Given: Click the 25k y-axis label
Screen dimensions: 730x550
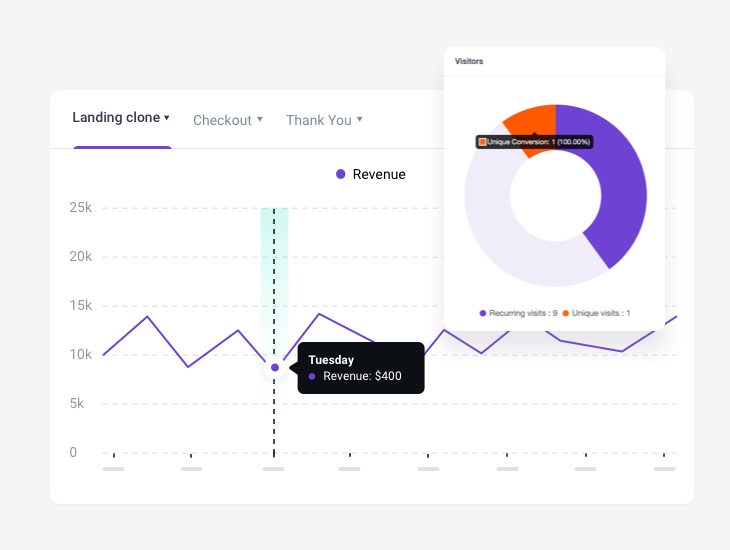Looking at the screenshot, I should coord(80,208).
